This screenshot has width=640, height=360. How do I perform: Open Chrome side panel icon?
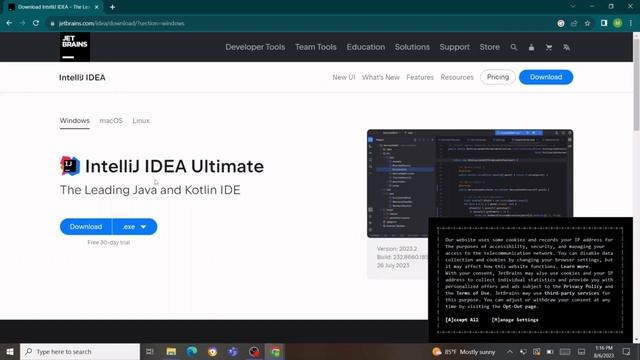coord(604,23)
